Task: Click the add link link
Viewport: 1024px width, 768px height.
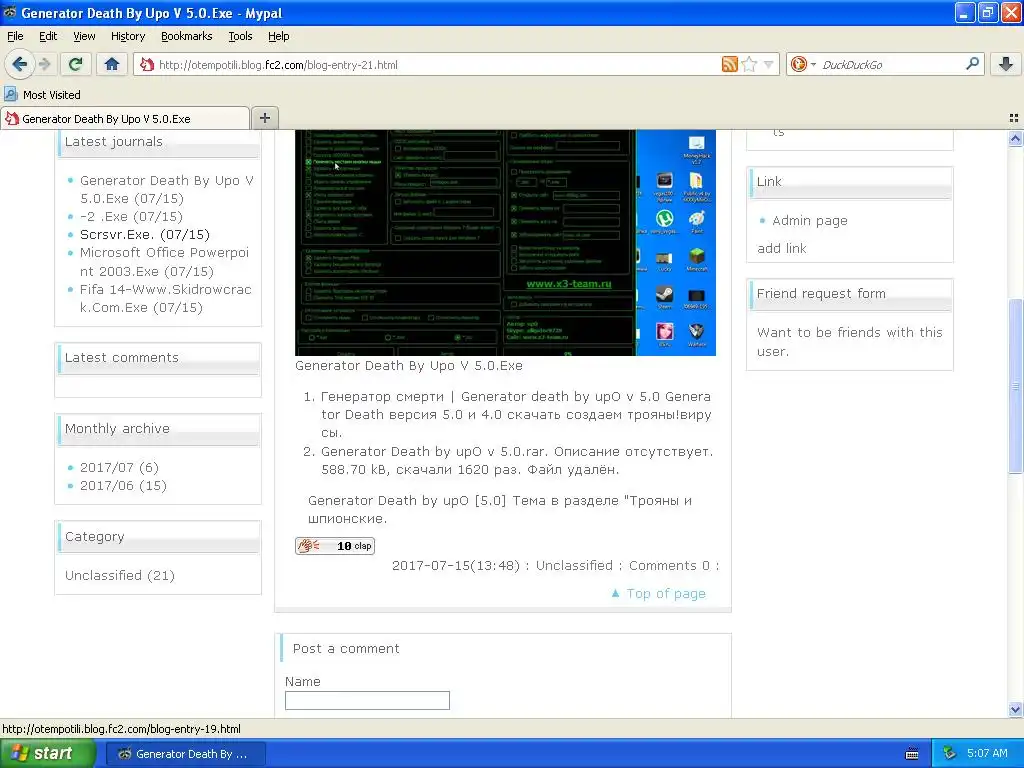Action: click(x=782, y=248)
